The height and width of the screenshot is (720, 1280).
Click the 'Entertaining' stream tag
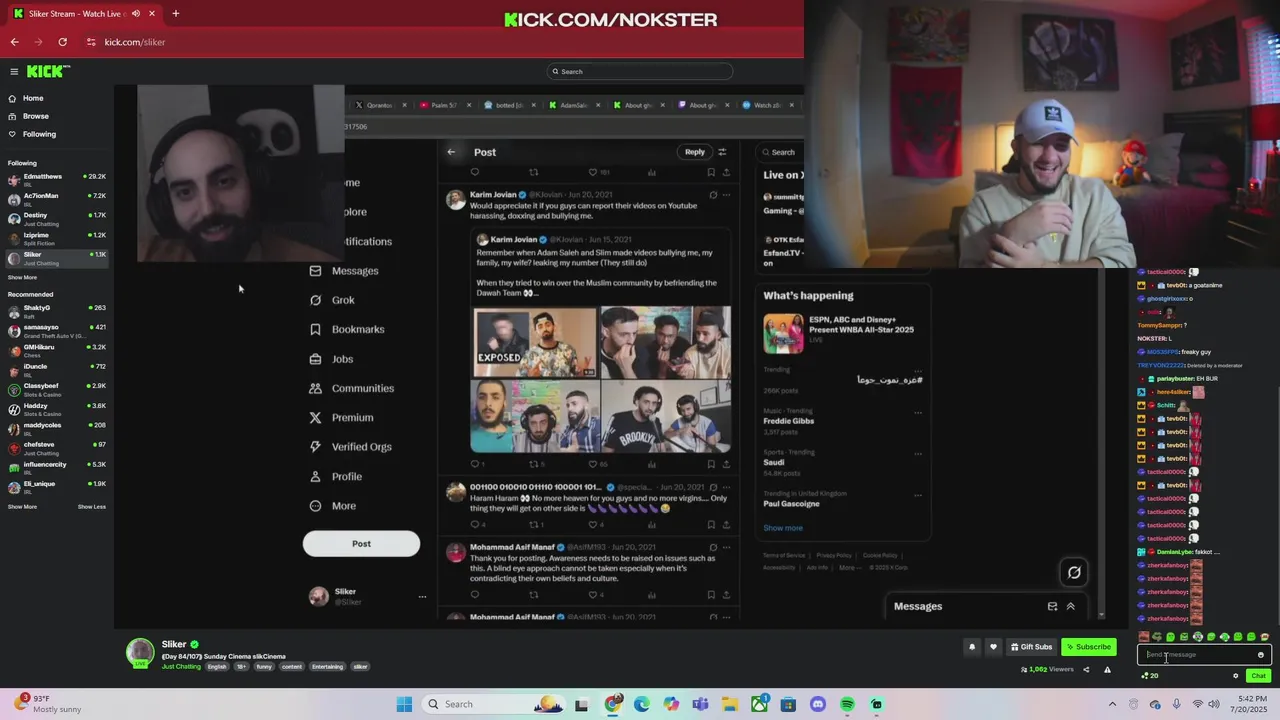pyautogui.click(x=327, y=666)
